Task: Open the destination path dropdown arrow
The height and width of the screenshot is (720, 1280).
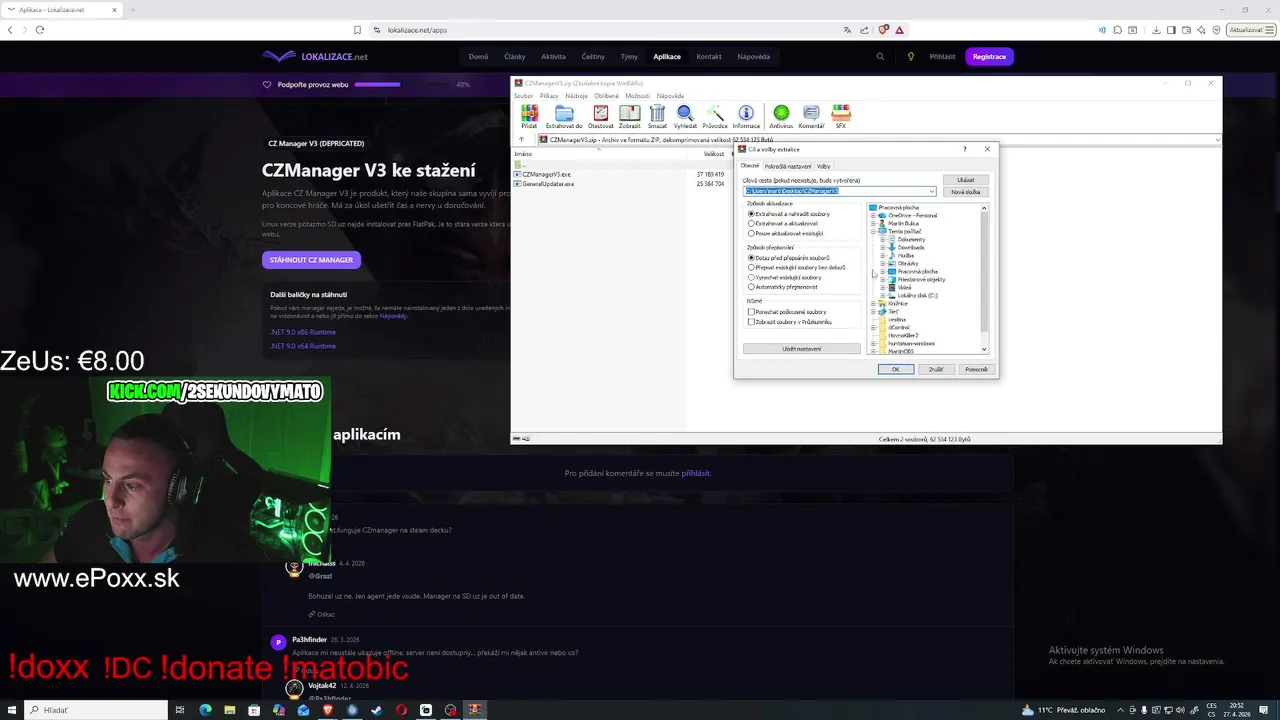Action: click(x=932, y=191)
